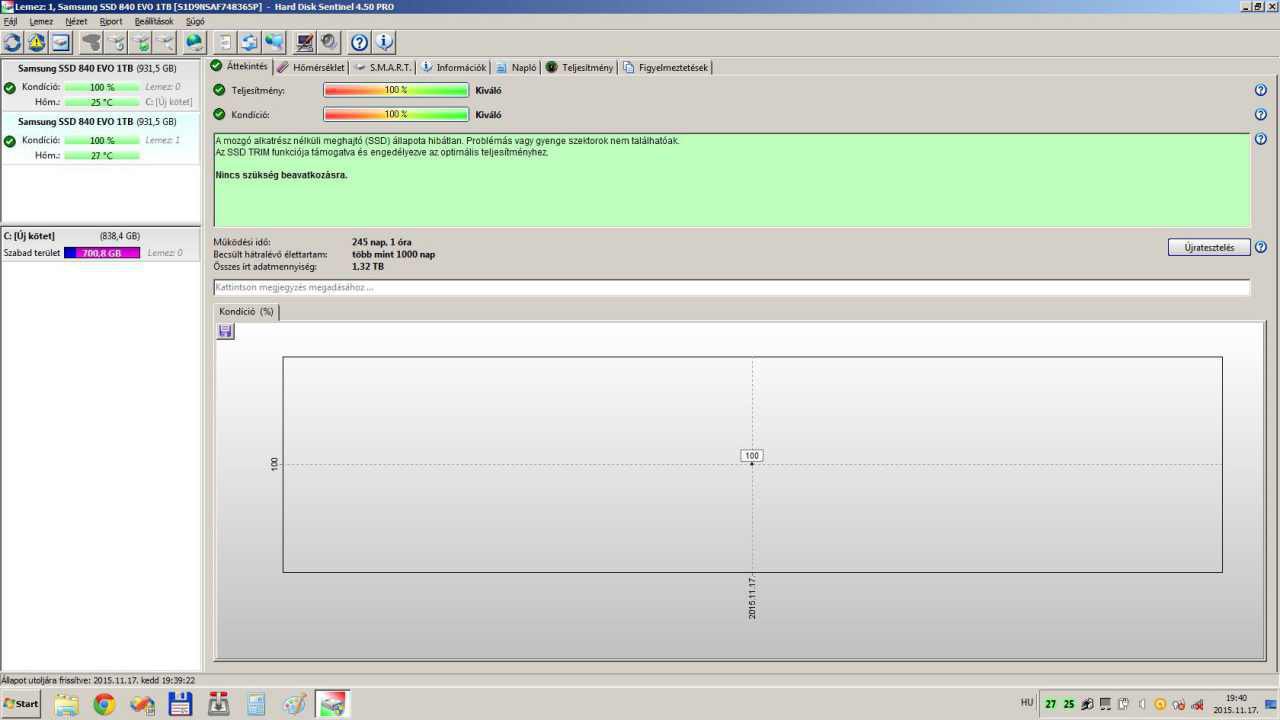Screen dimensions: 1280x720
Task: Select first Samsung SSD 840 EVO (Lemez: 0)
Action: pyautogui.click(x=100, y=85)
